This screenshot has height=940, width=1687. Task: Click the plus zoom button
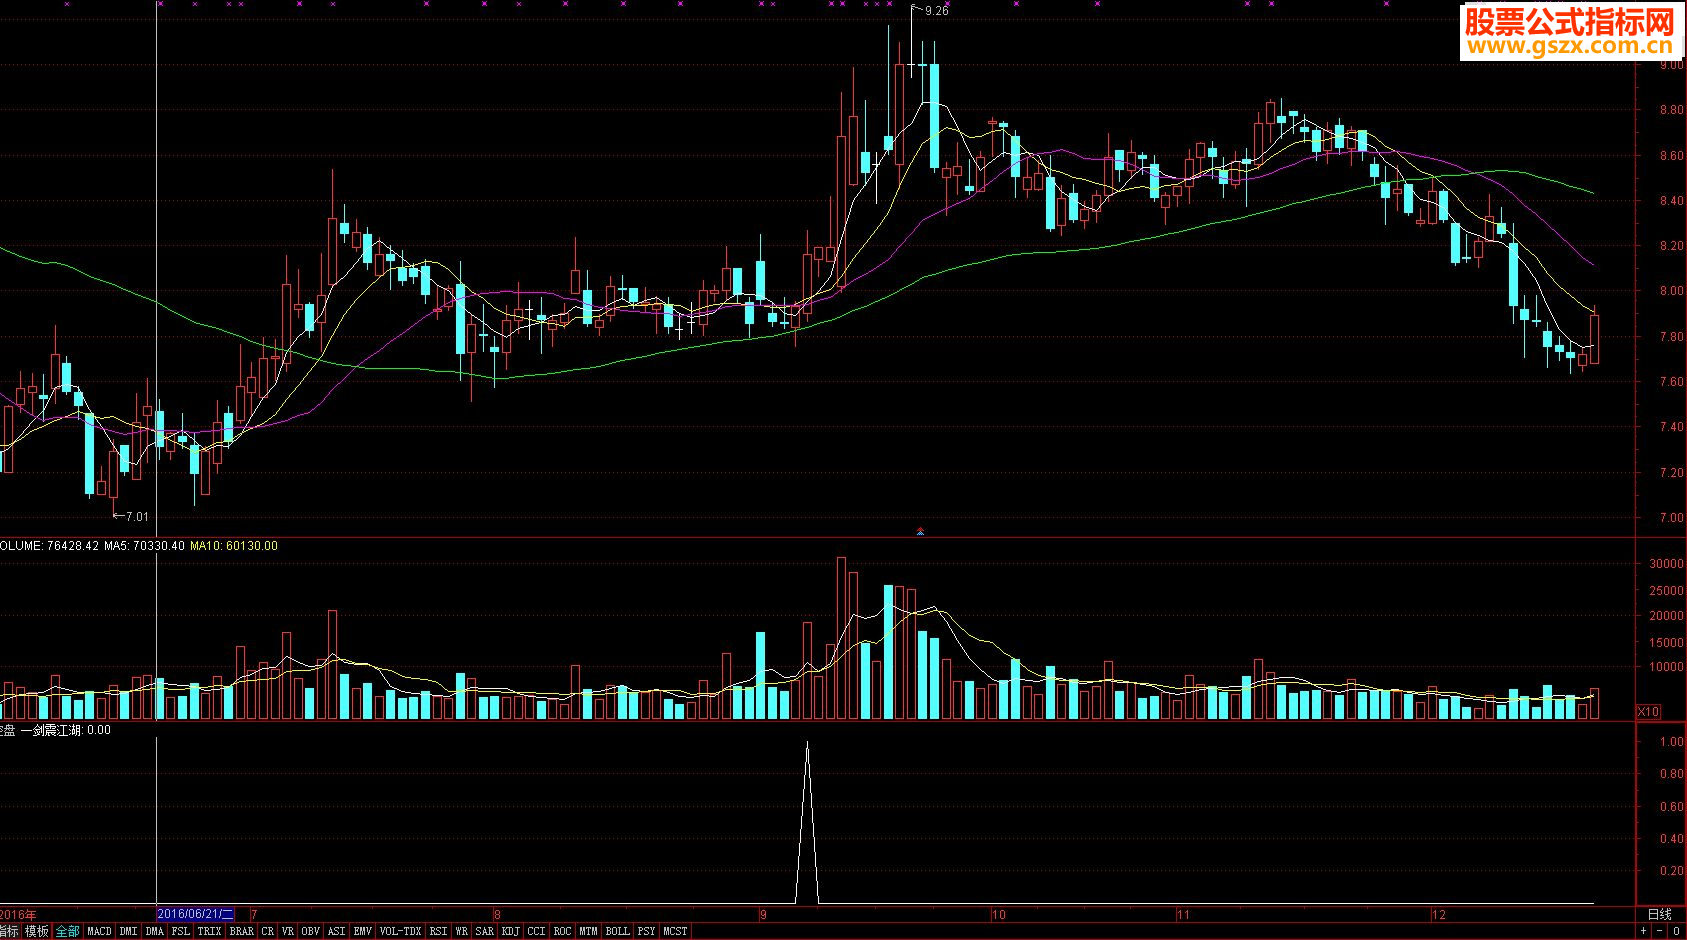1643,931
